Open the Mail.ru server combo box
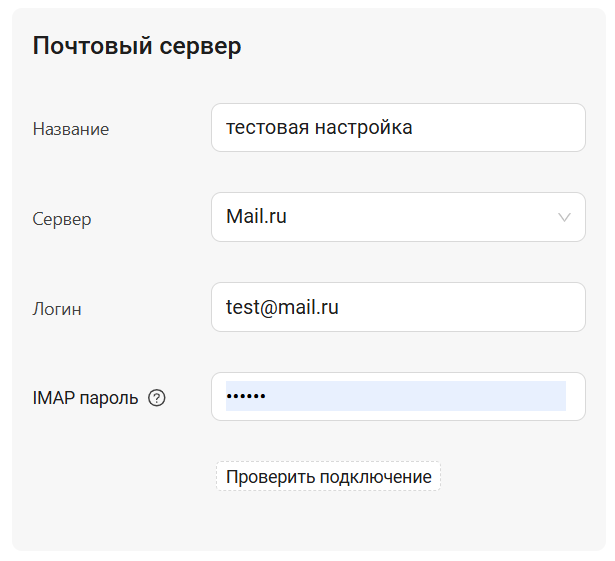615x561 pixels. (398, 217)
